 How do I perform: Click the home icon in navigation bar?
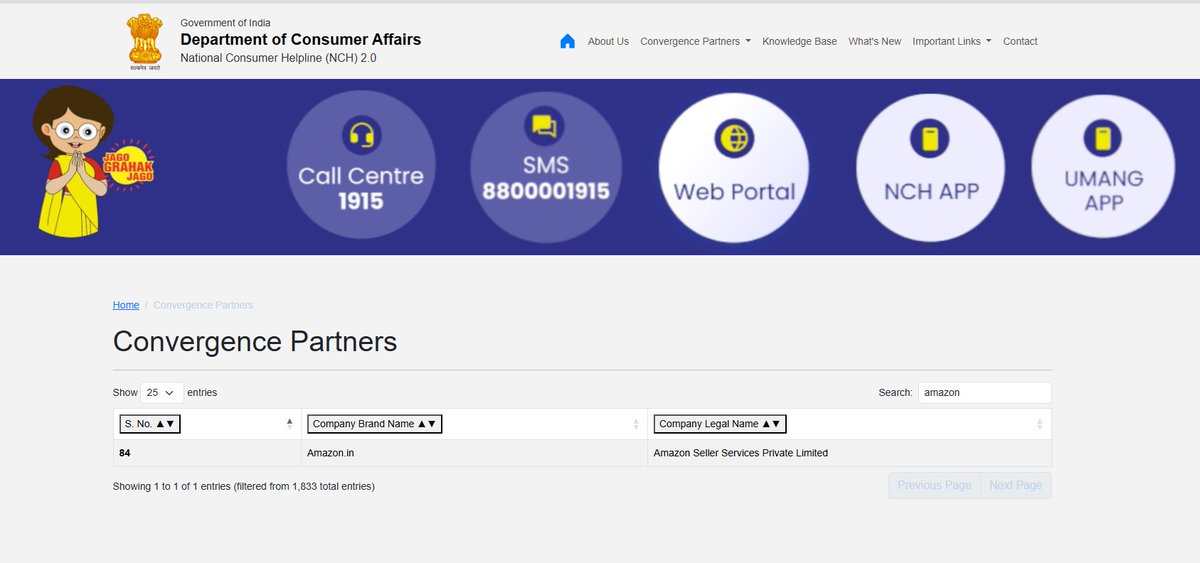pyautogui.click(x=567, y=41)
